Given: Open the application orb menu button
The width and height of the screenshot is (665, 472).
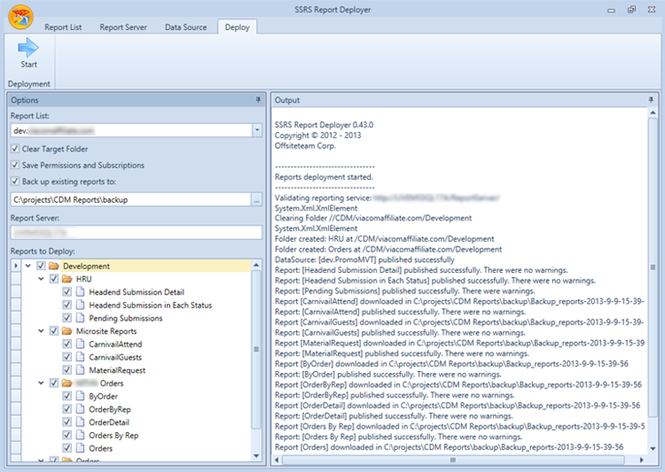Looking at the screenshot, I should (21, 17).
